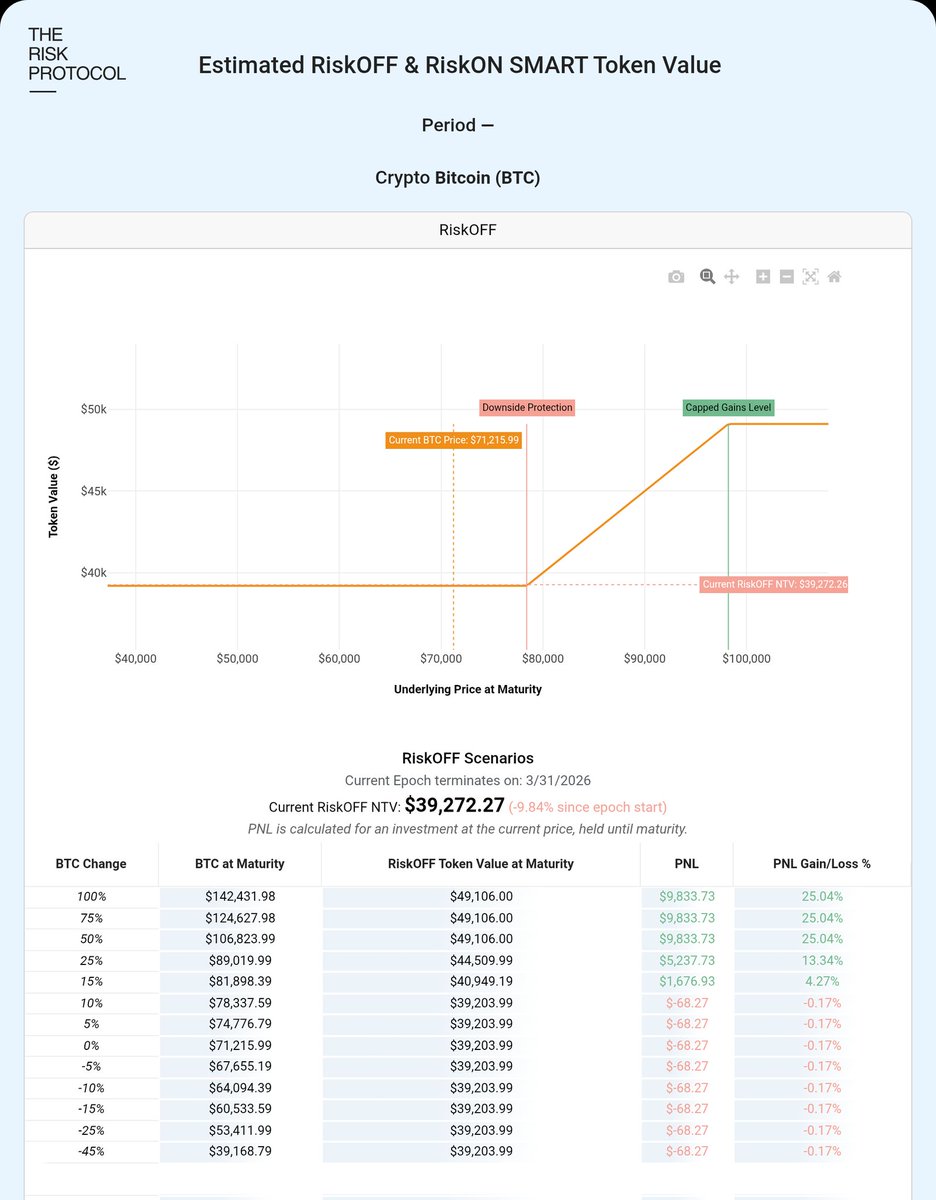Reset chart axes with home icon
This screenshot has height=1200, width=936.
834,277
